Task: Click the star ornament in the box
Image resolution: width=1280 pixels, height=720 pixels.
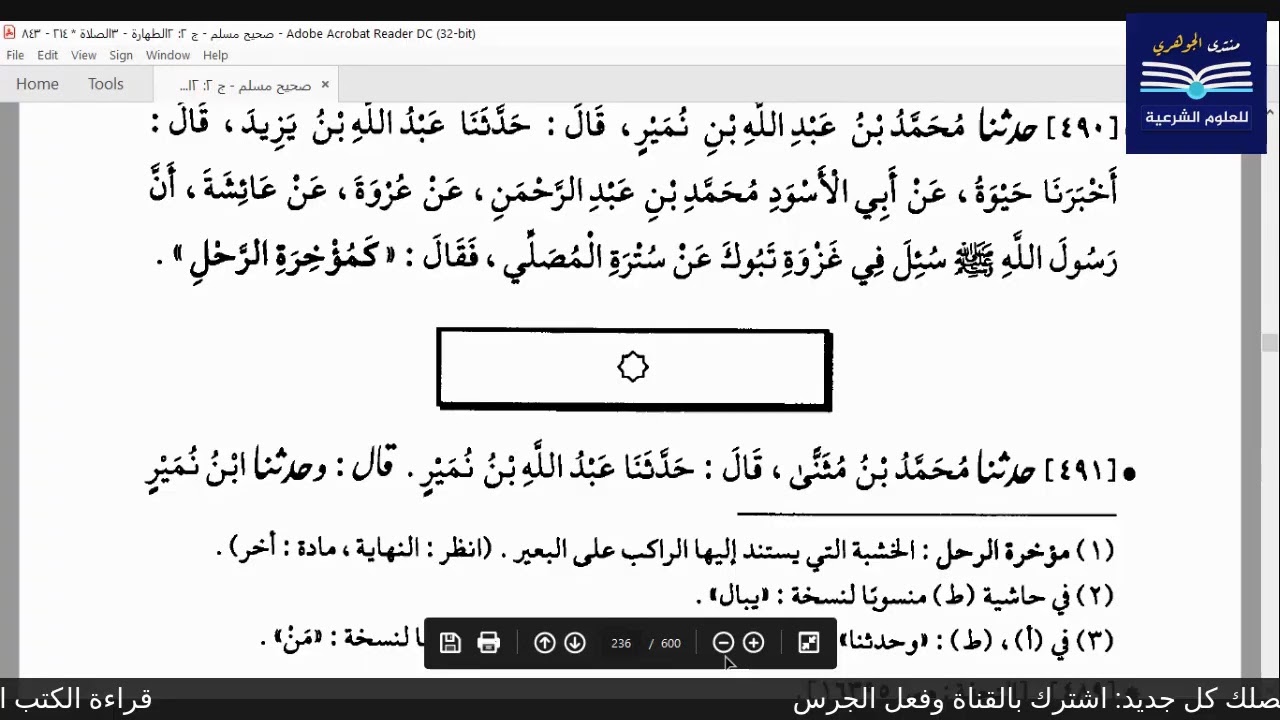Action: (633, 368)
